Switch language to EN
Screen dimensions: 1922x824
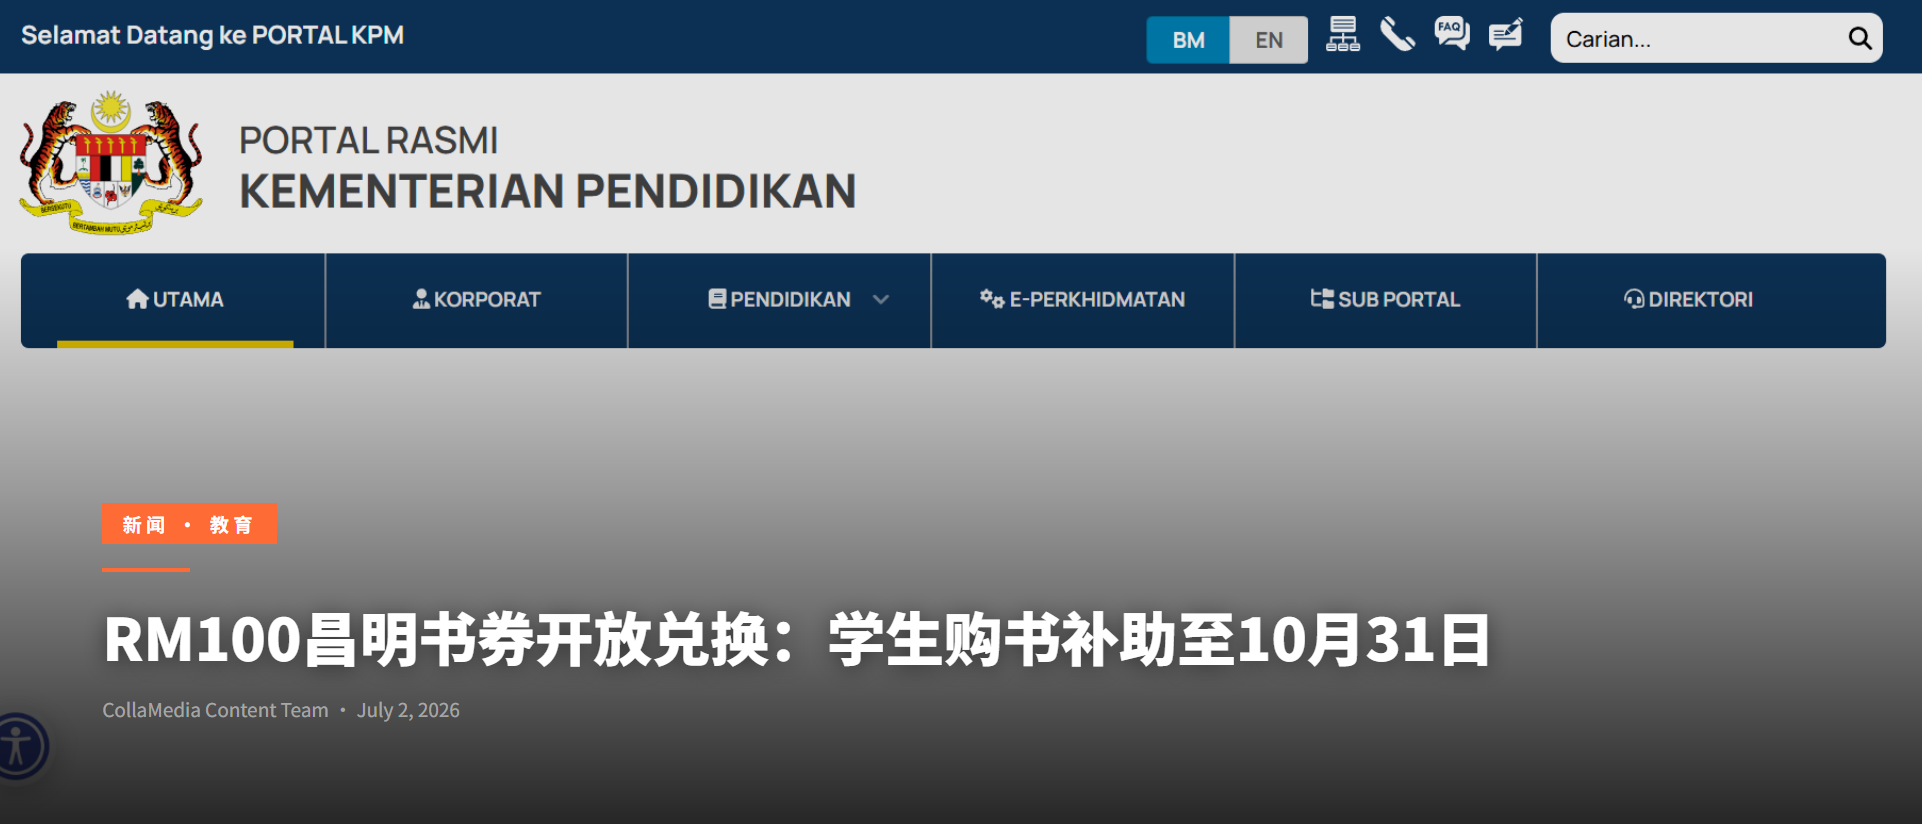tap(1269, 40)
